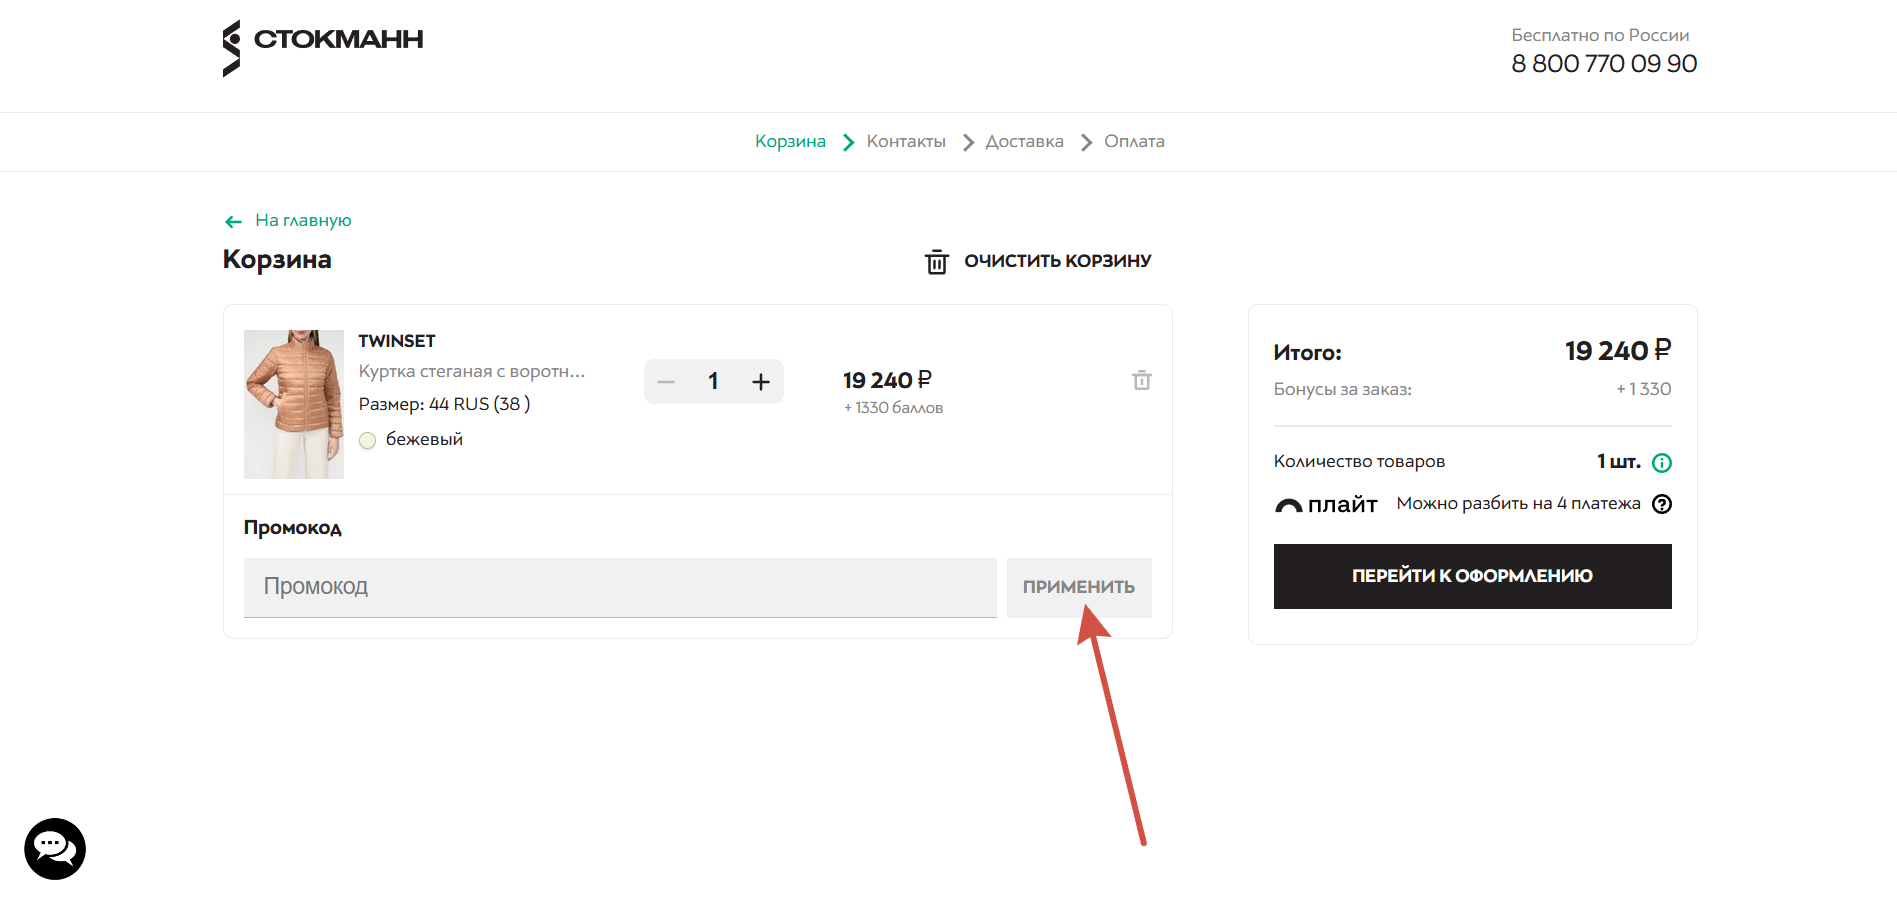Open the Куртка стеганая product title
Screen dimensions: 1897x911
point(472,371)
